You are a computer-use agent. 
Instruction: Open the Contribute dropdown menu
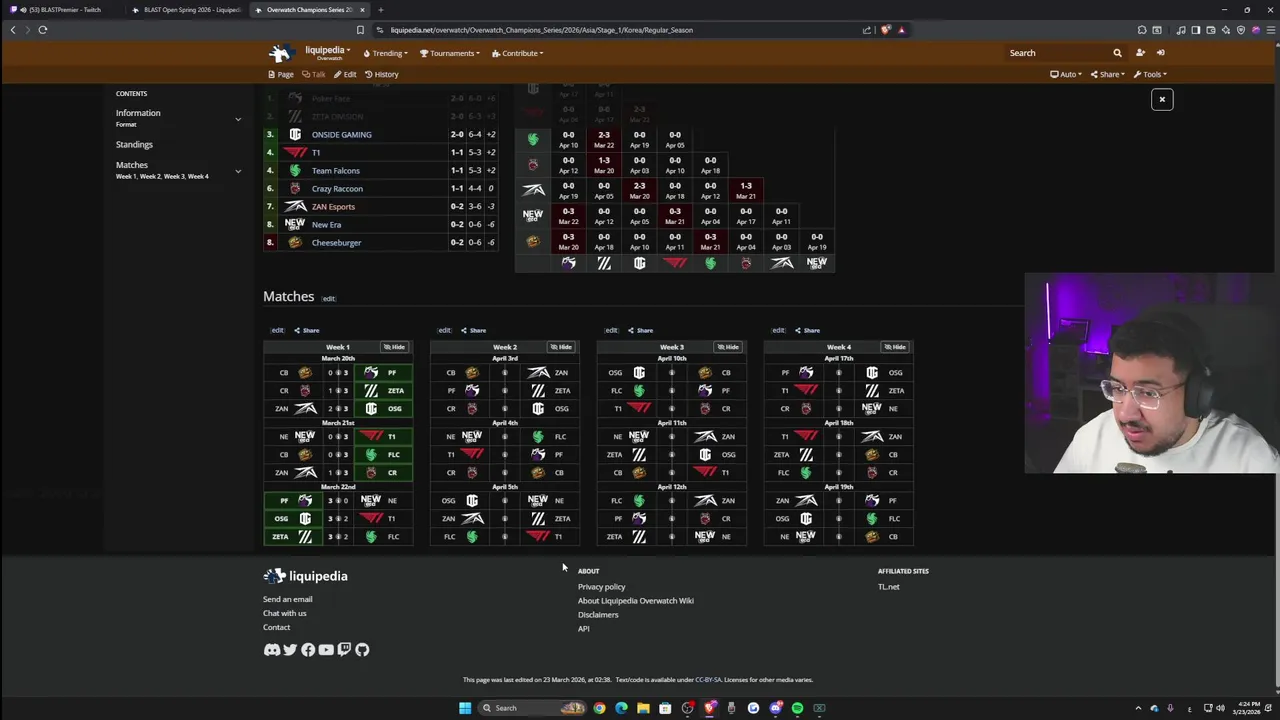(517, 53)
